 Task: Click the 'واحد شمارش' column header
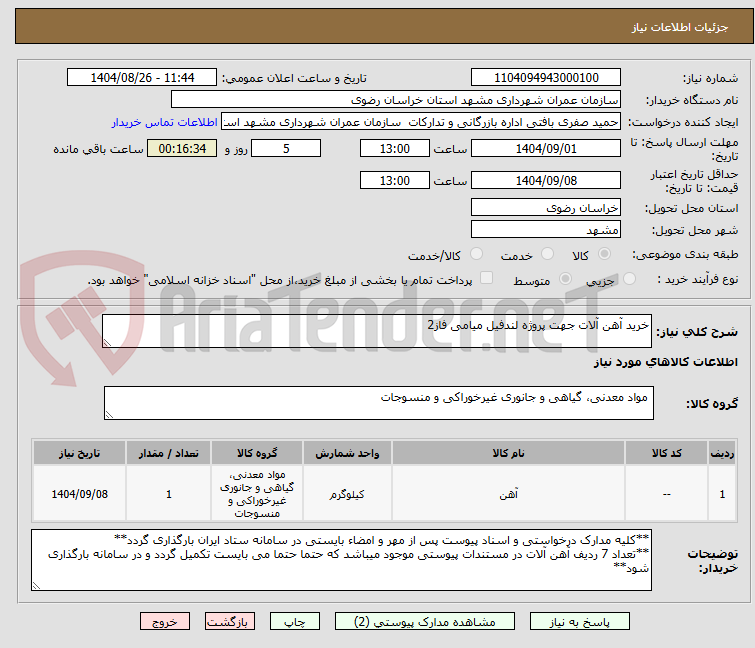click(347, 453)
